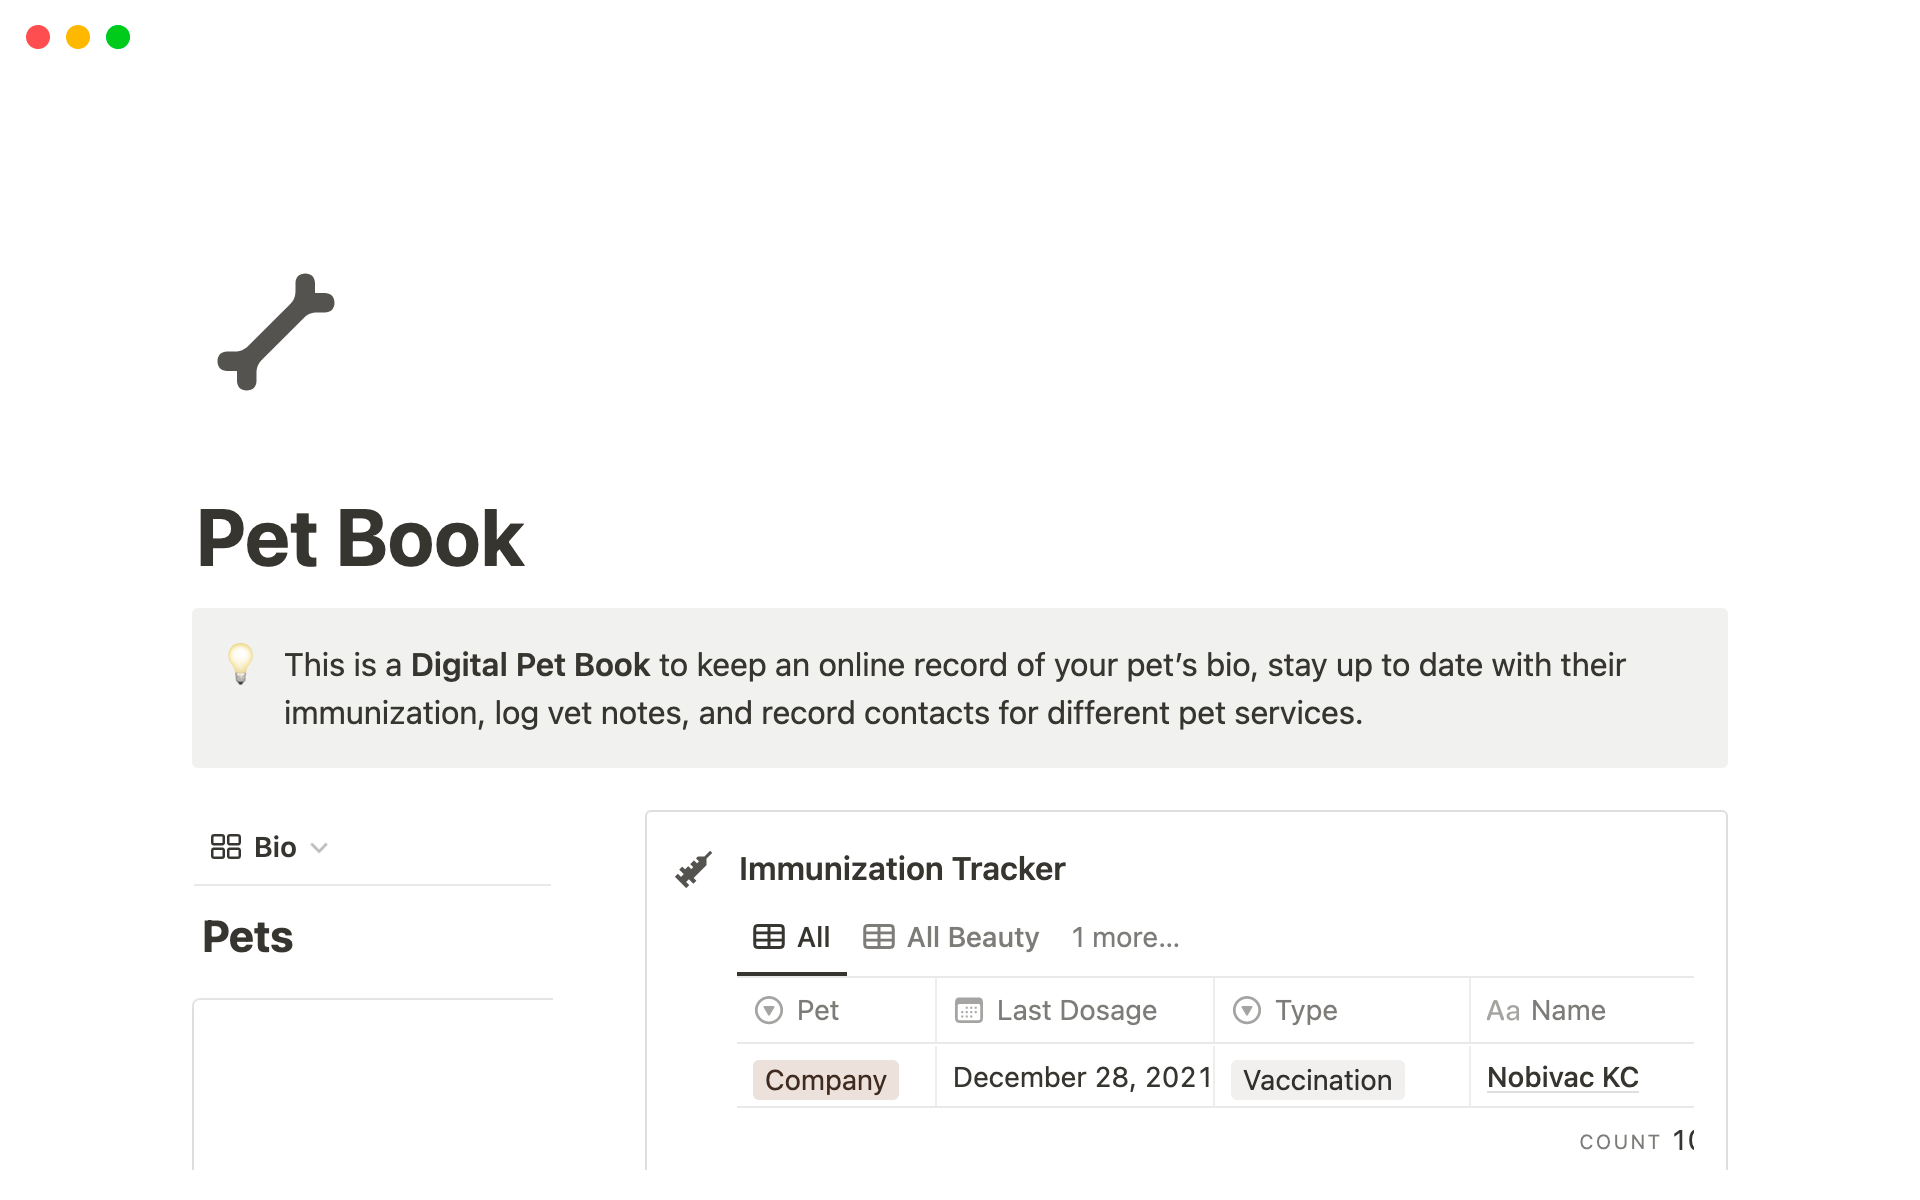The width and height of the screenshot is (1920, 1200).
Task: Click the Company pet tag
Action: tap(825, 1080)
